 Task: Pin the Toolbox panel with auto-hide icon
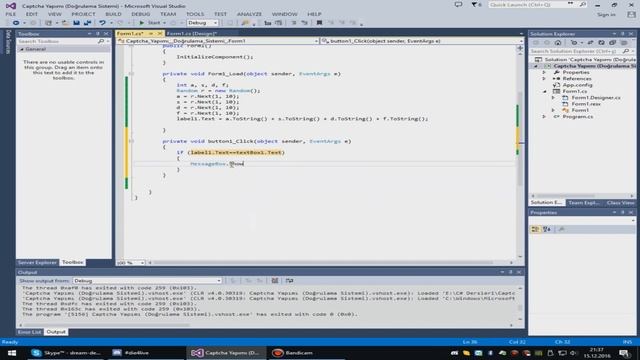click(x=98, y=33)
